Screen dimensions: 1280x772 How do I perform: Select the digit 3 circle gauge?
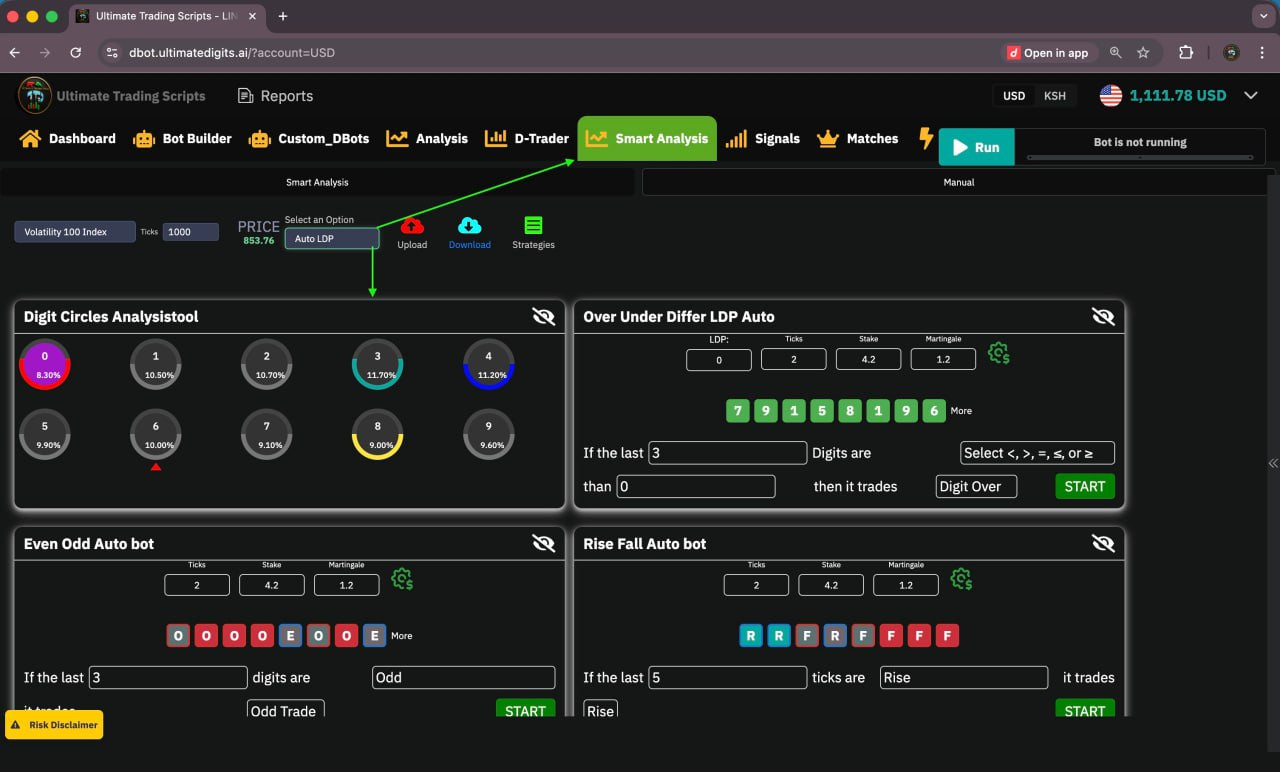point(377,364)
